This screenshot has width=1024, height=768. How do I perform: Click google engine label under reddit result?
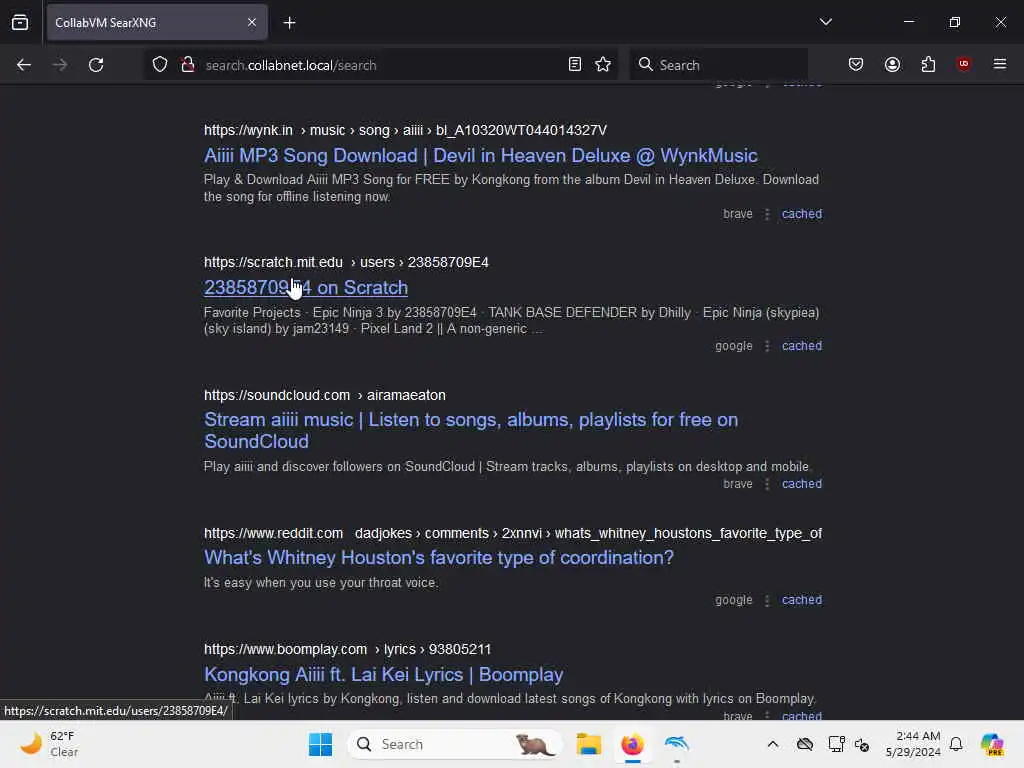coord(733,600)
